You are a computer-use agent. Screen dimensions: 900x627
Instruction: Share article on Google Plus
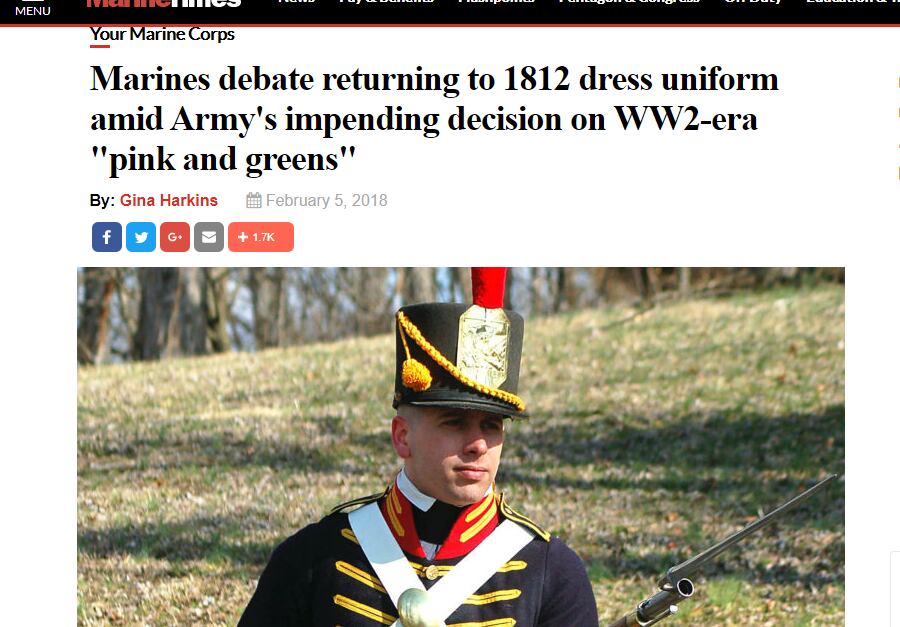[174, 237]
